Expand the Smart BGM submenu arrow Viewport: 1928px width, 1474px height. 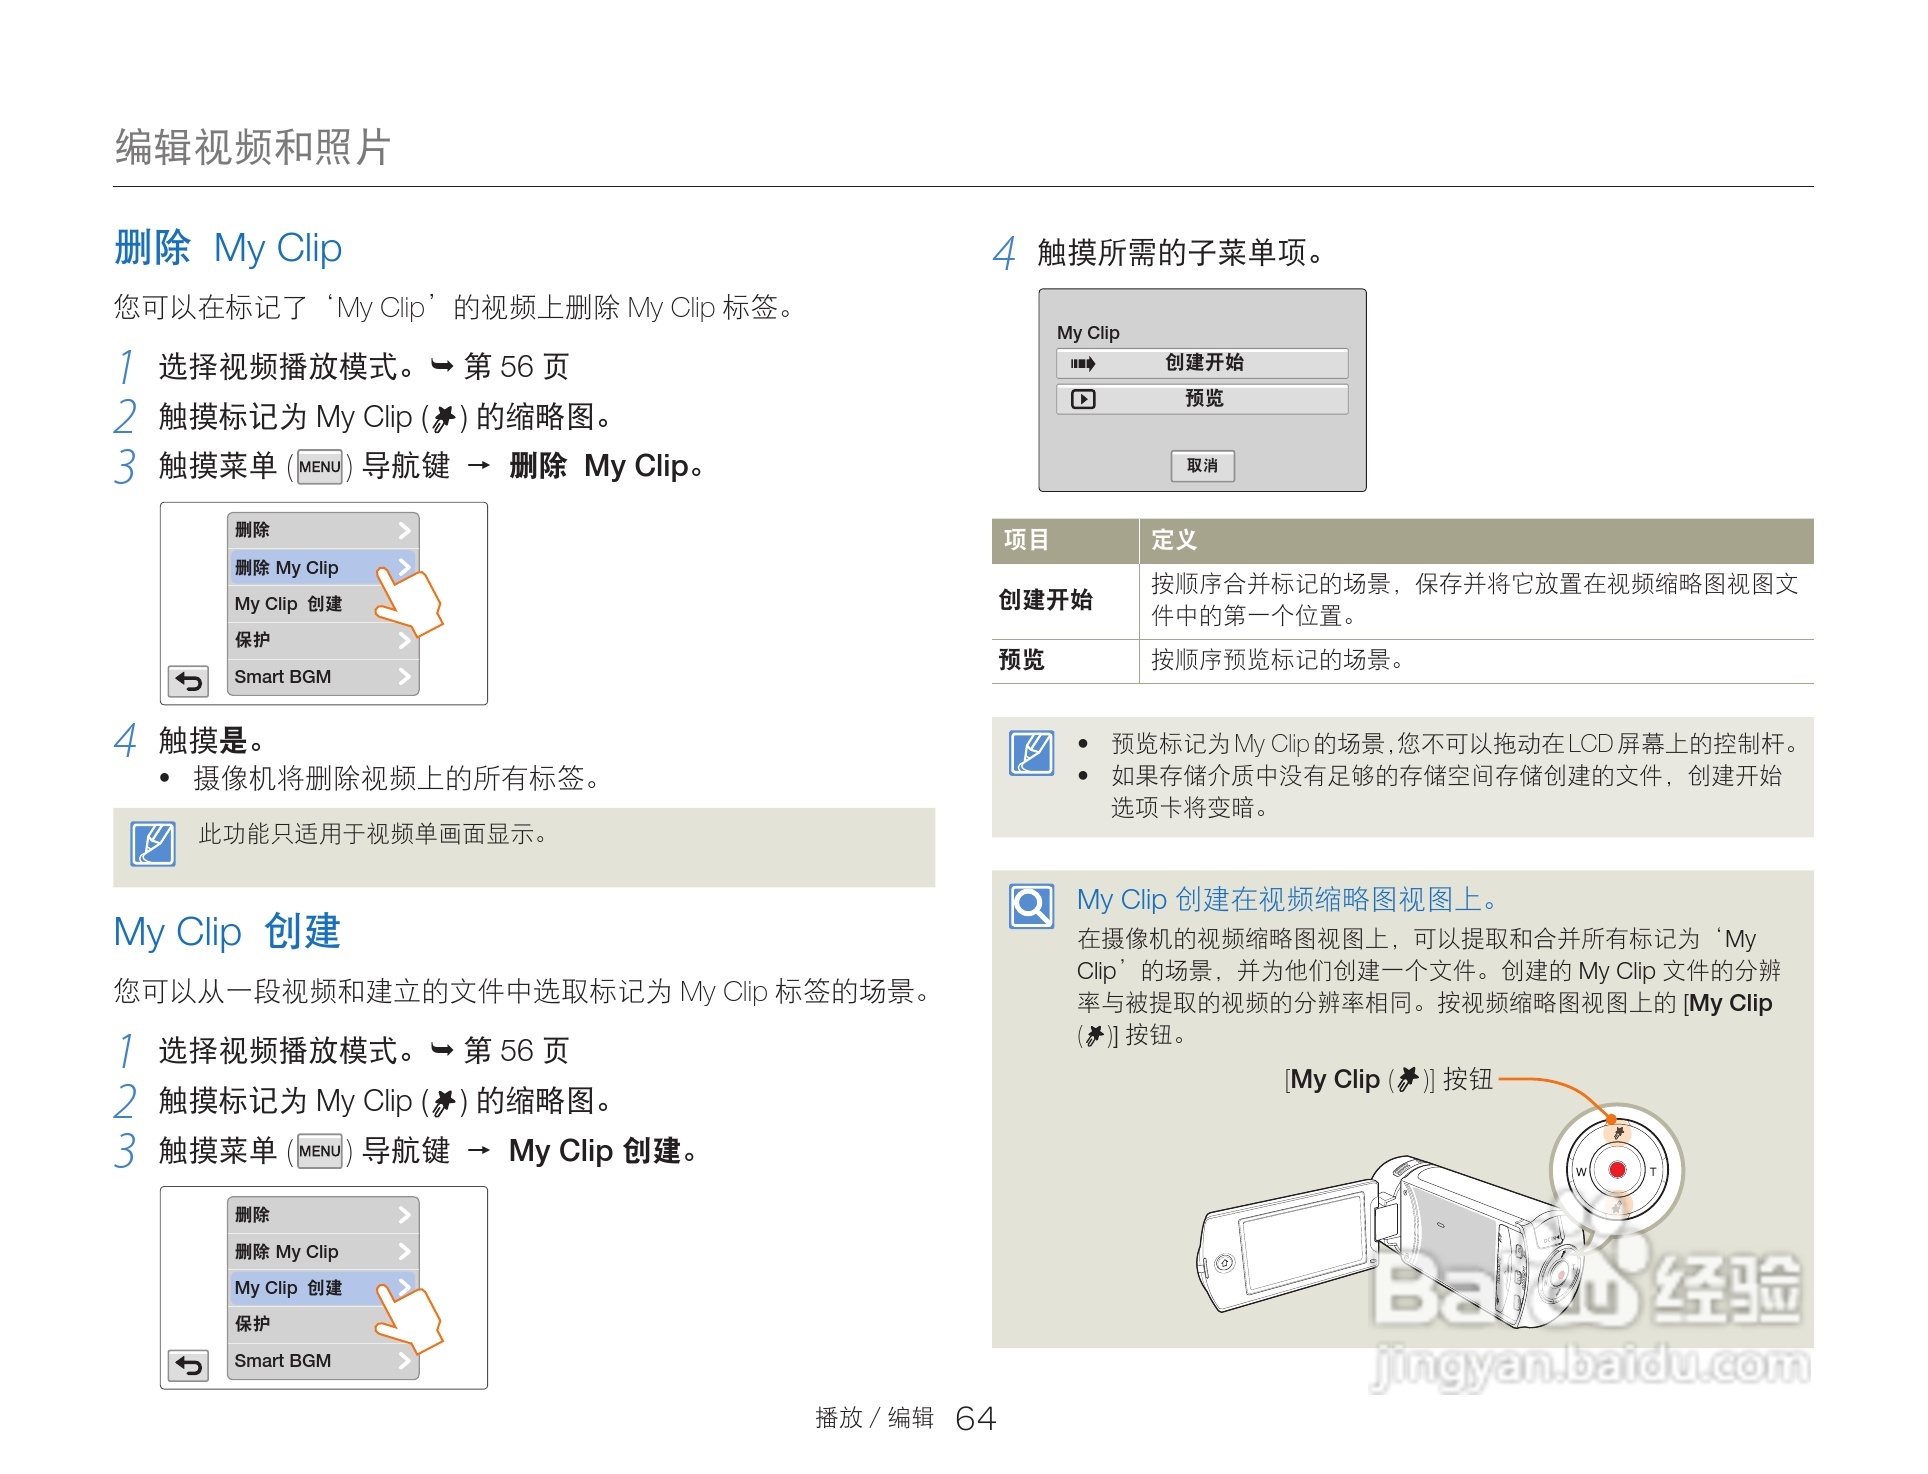[405, 676]
